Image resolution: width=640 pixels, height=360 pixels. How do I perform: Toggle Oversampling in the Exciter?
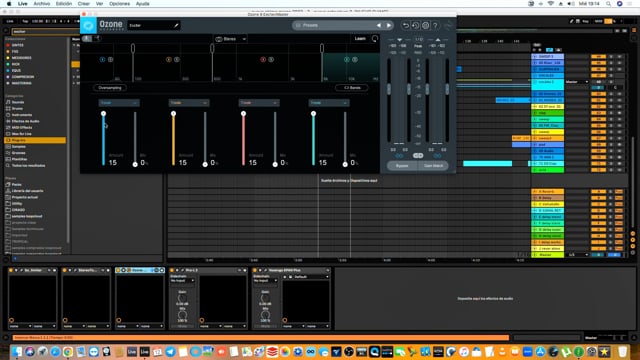[x=110, y=88]
